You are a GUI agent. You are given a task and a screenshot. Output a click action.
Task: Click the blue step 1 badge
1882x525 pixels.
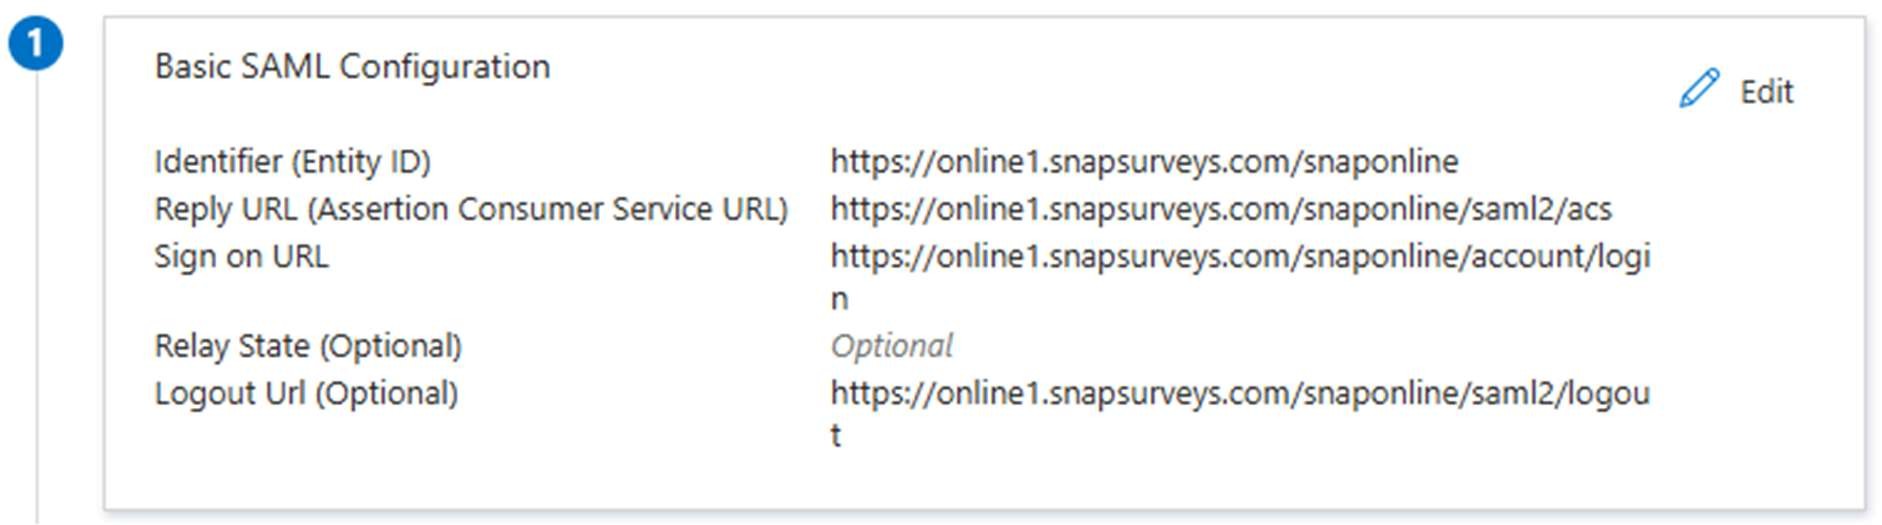click(x=36, y=44)
